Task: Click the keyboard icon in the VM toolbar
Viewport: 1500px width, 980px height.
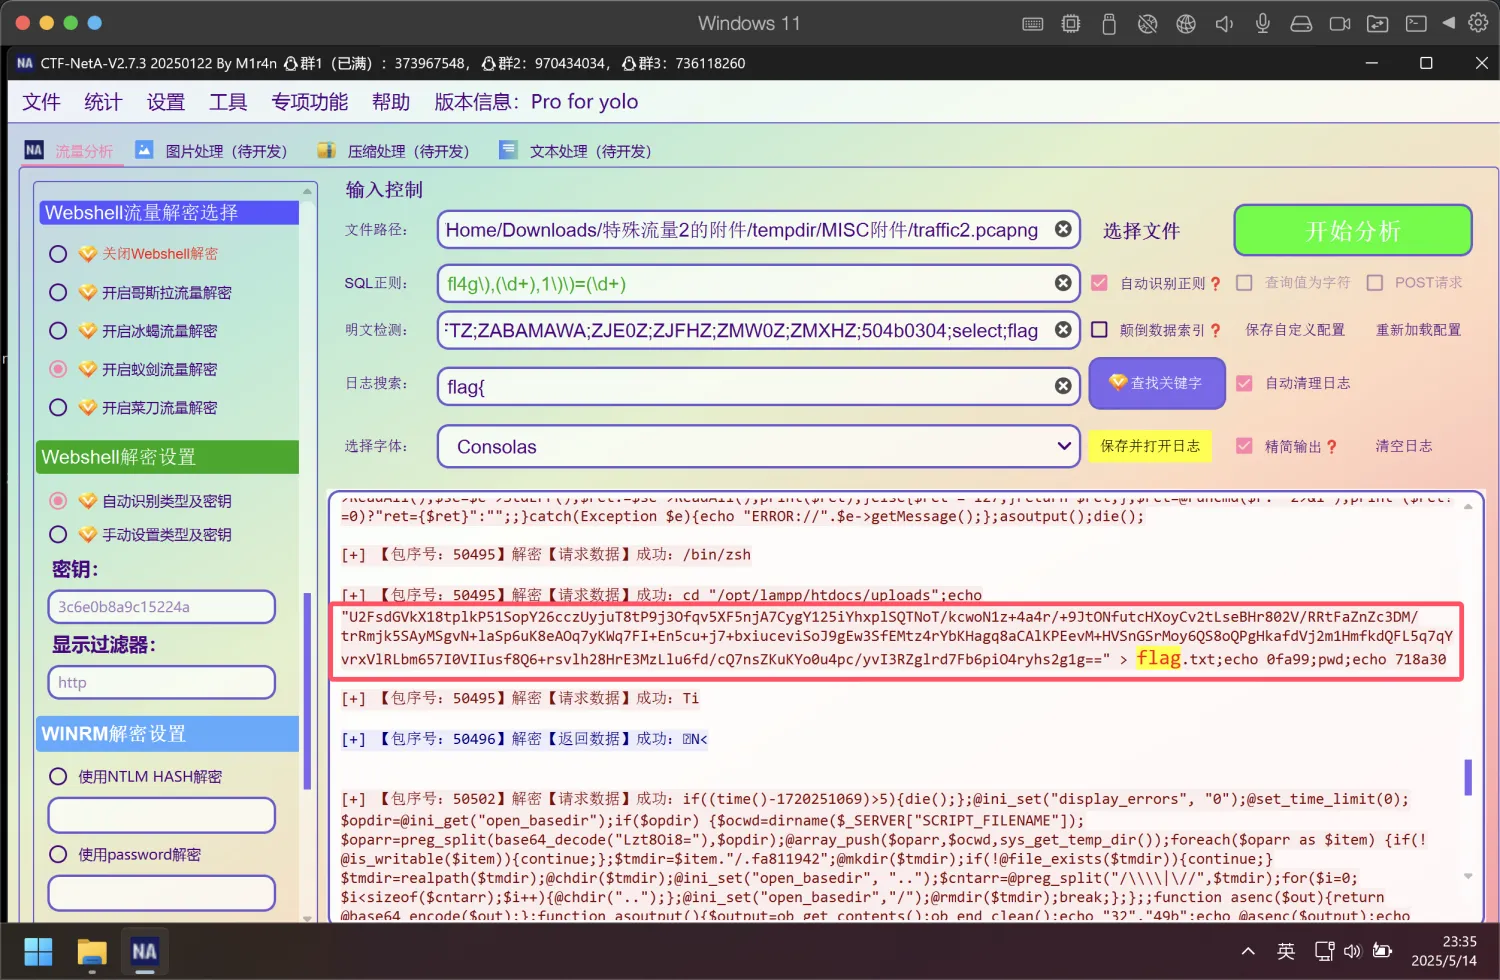Action: [x=1033, y=24]
